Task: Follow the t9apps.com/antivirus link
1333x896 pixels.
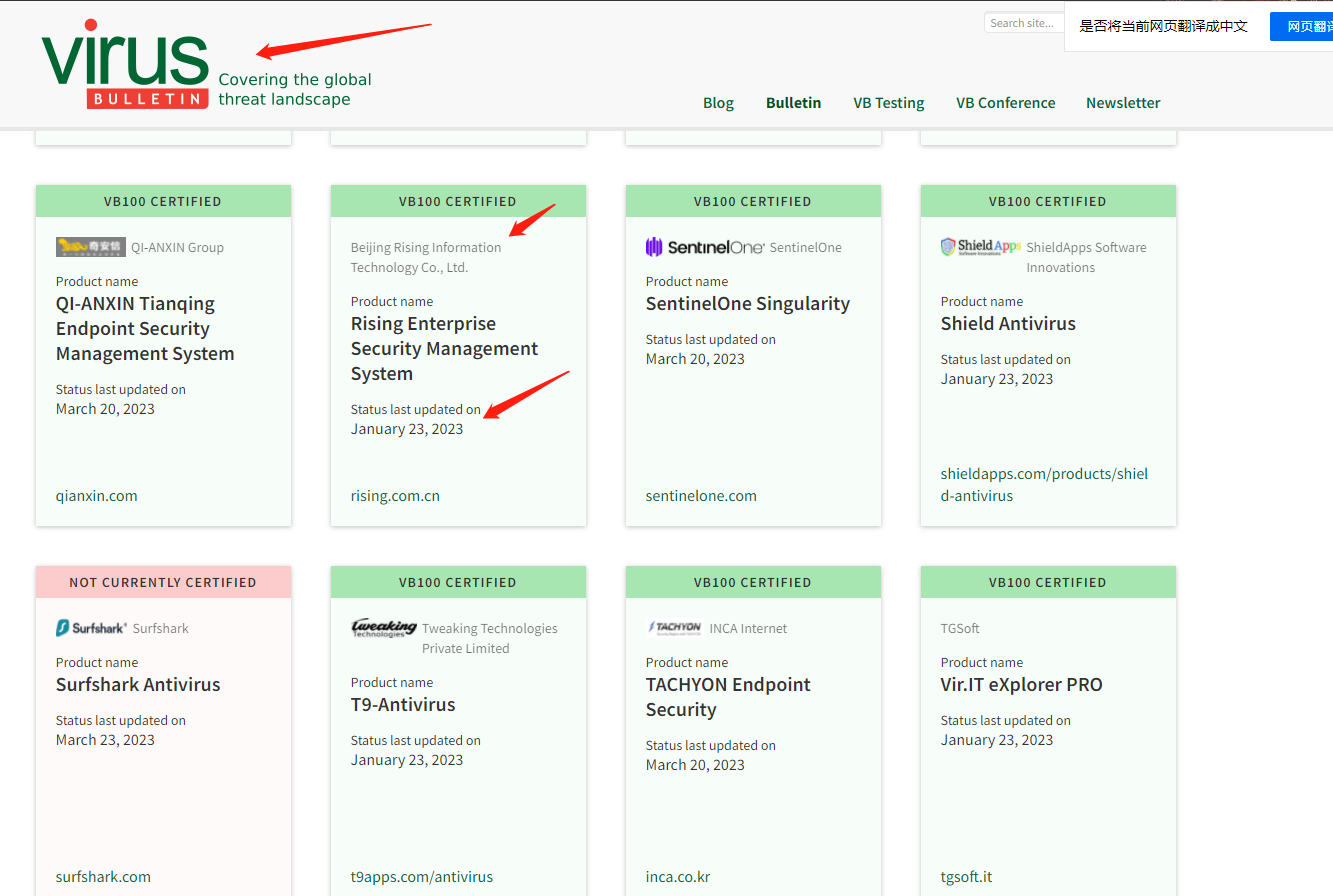Action: click(x=422, y=877)
